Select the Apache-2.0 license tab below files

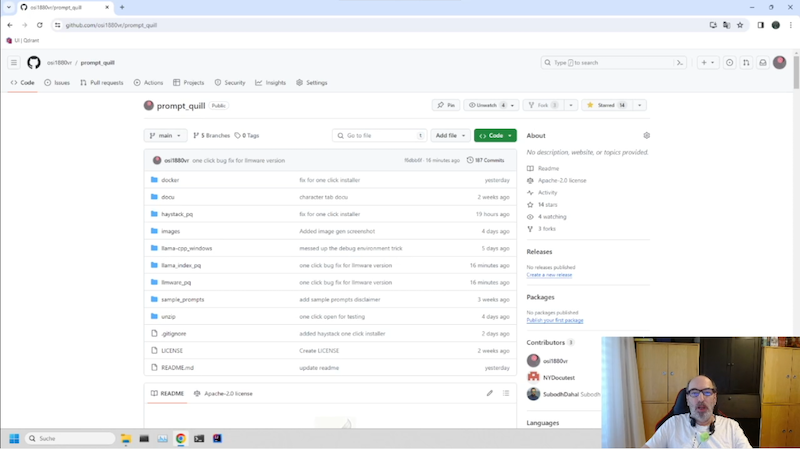tap(223, 393)
